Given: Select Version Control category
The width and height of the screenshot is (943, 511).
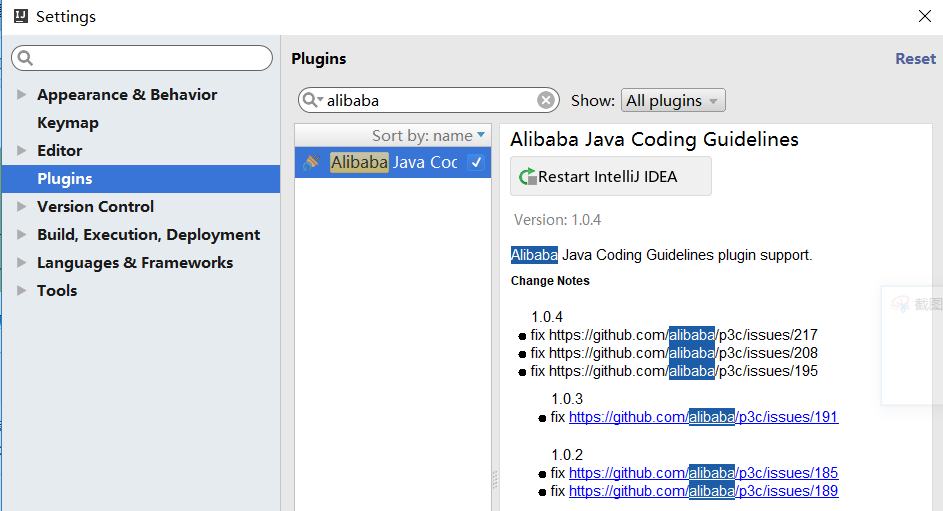Looking at the screenshot, I should coord(96,206).
